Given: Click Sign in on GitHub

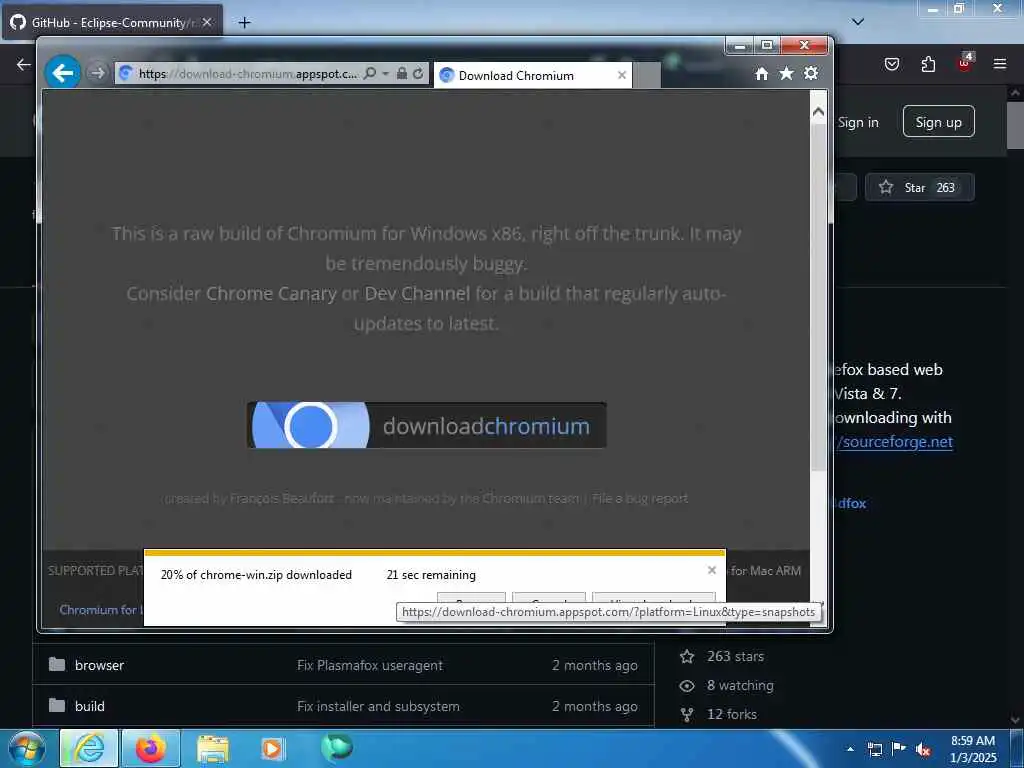Looking at the screenshot, I should click(x=858, y=122).
